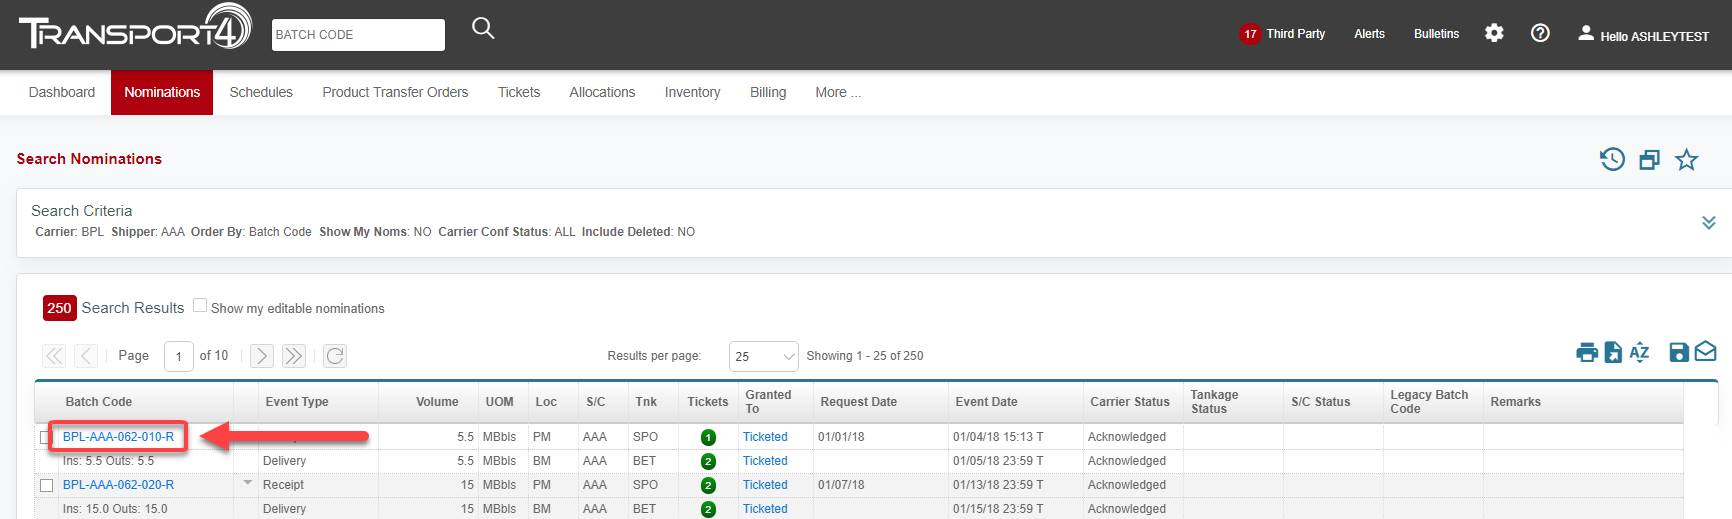Viewport: 1732px width, 519px height.
Task: Select the BPL-AAA-062-010-R row checkbox
Action: (x=44, y=437)
